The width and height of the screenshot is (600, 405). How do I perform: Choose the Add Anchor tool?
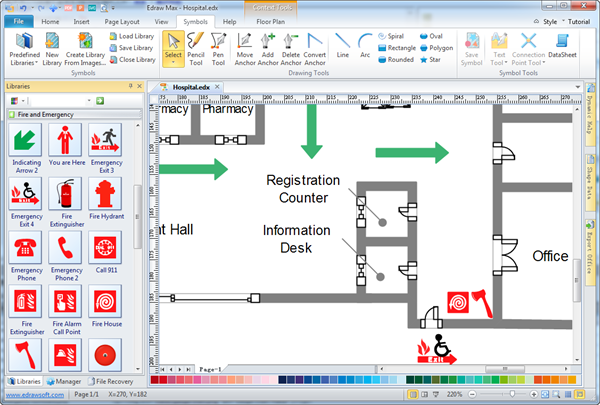click(x=268, y=49)
